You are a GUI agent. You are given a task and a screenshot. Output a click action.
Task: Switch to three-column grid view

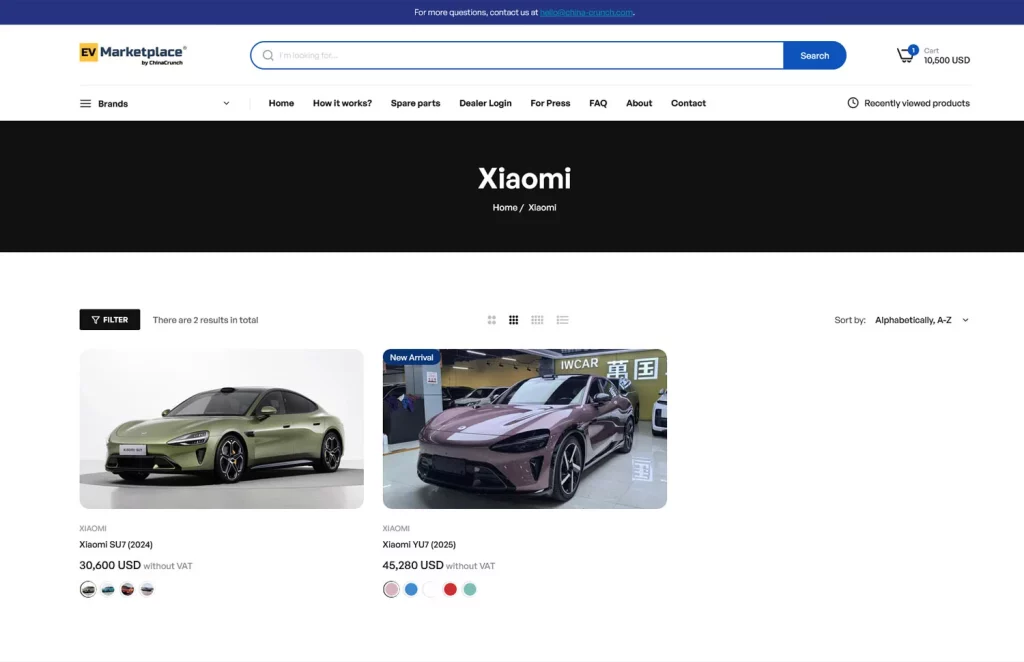(514, 320)
